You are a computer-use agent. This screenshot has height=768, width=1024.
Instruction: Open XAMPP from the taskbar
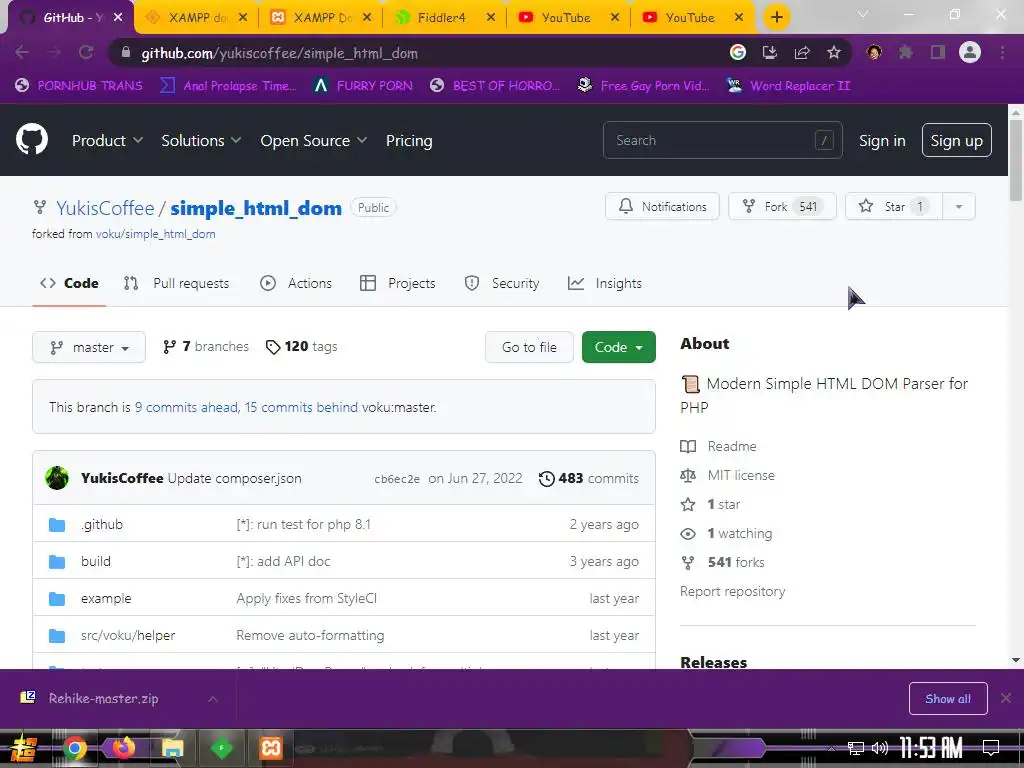click(270, 748)
